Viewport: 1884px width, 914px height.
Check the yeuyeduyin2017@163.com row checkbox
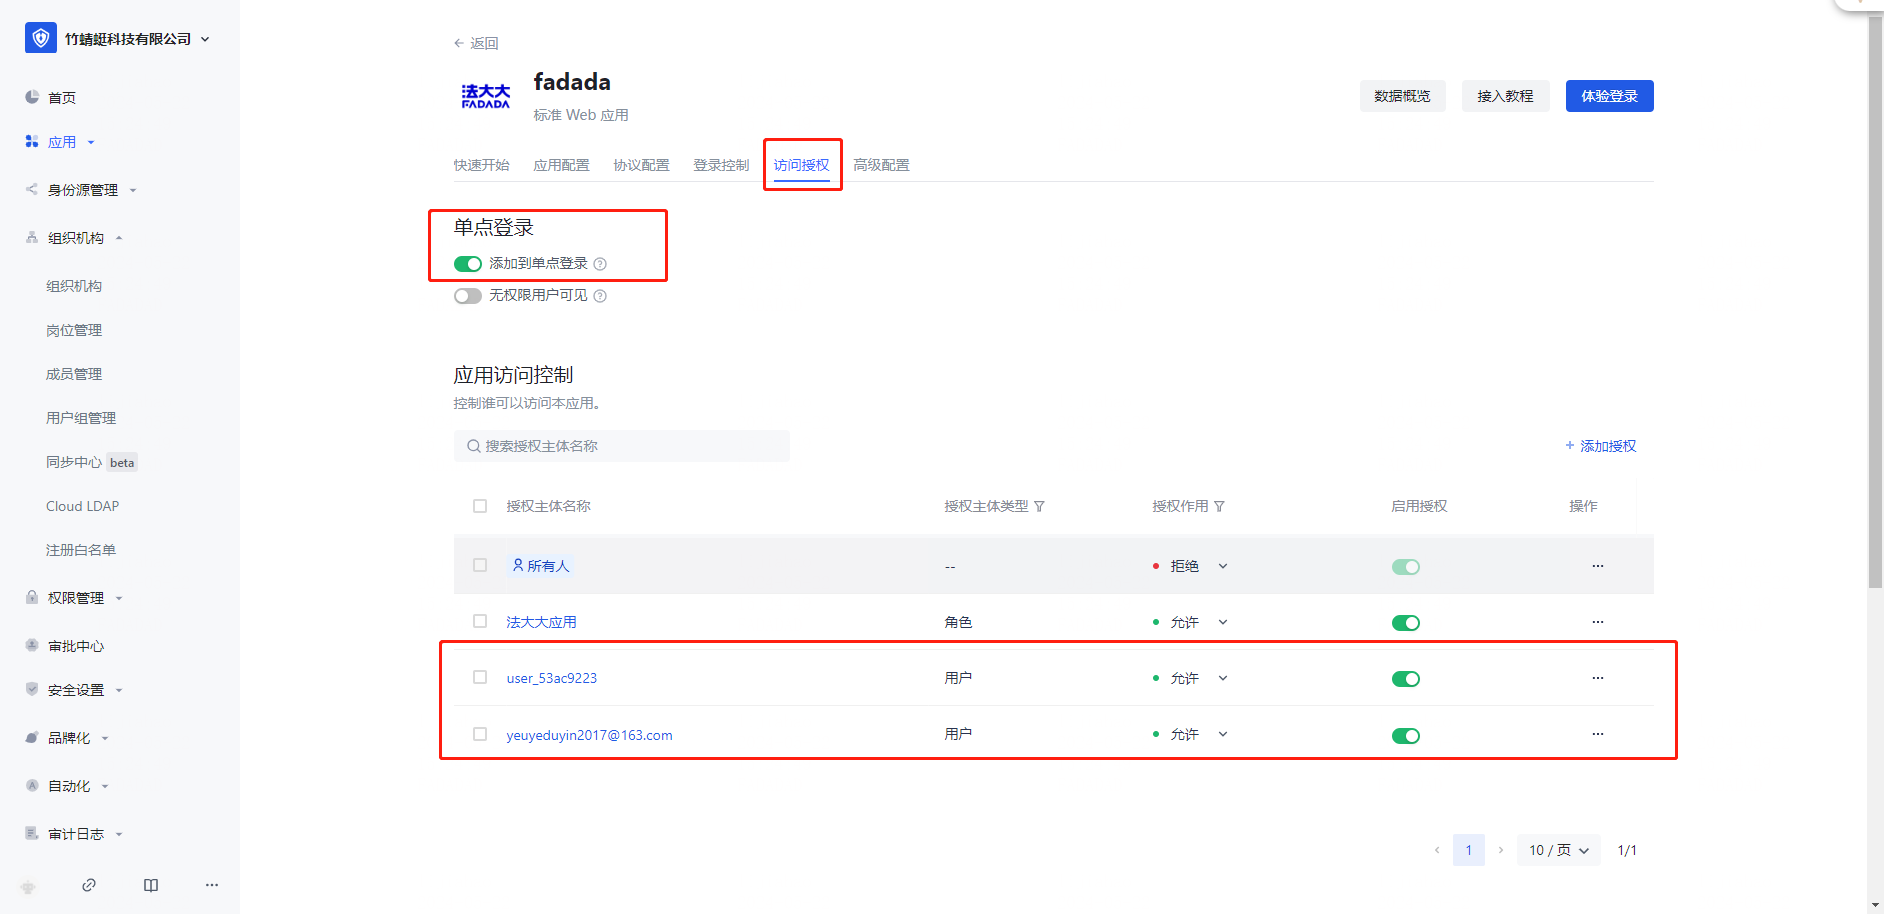480,734
